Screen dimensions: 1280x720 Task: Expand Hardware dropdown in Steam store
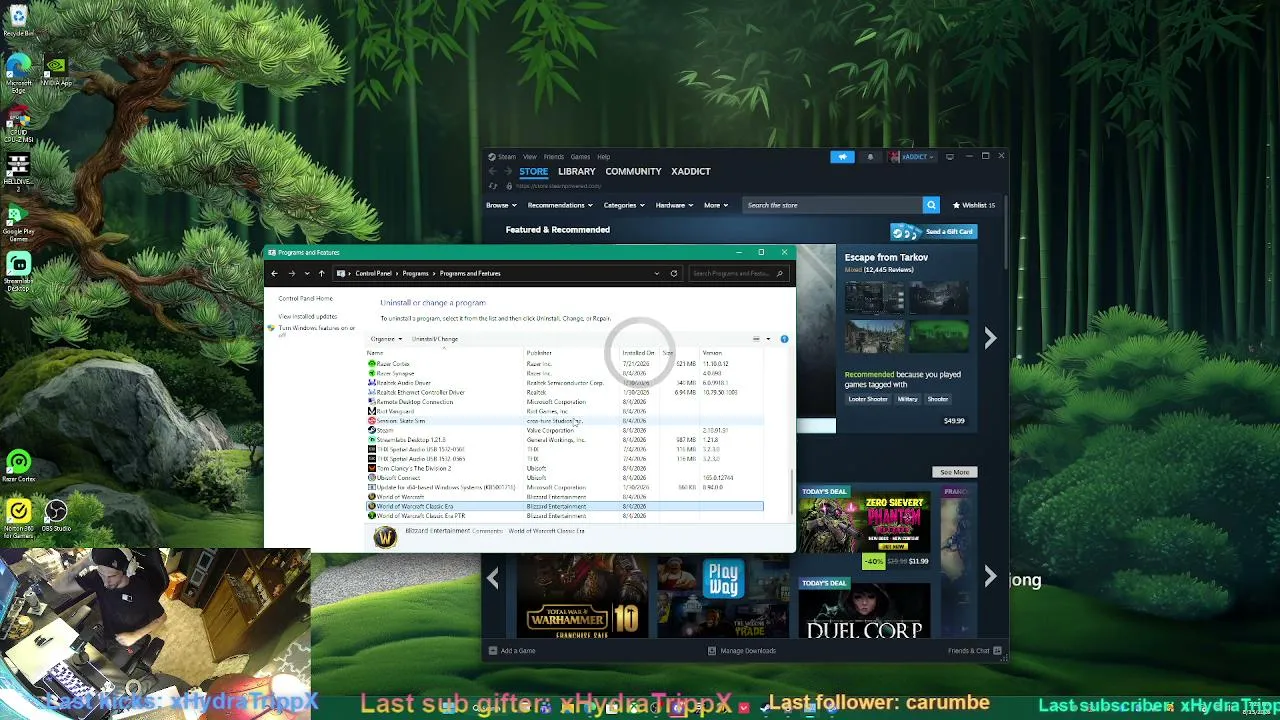click(675, 205)
